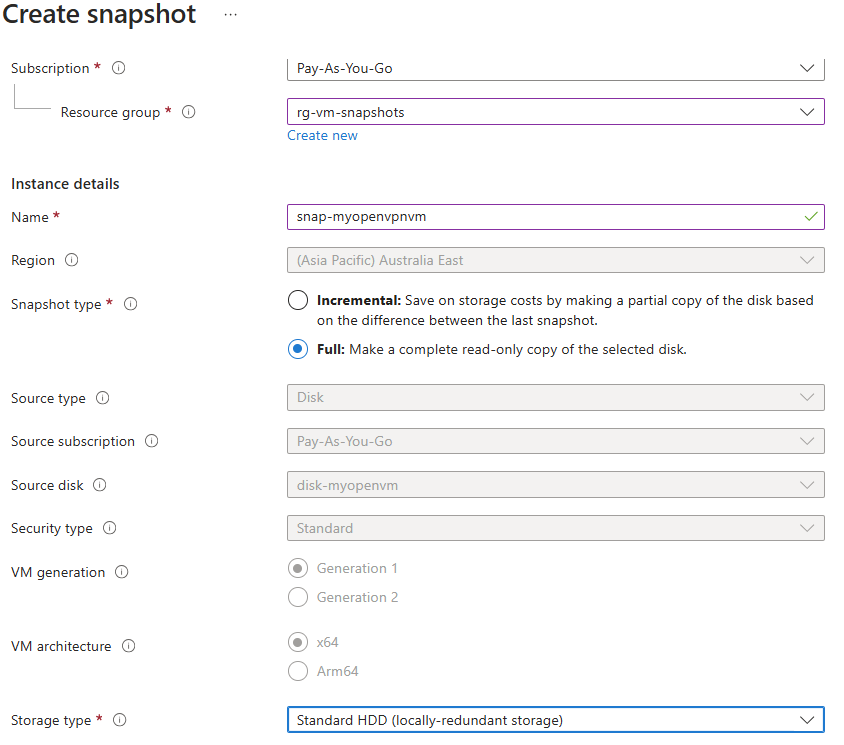Select the Generation 2 VM option
The image size is (844, 745).
point(298,597)
